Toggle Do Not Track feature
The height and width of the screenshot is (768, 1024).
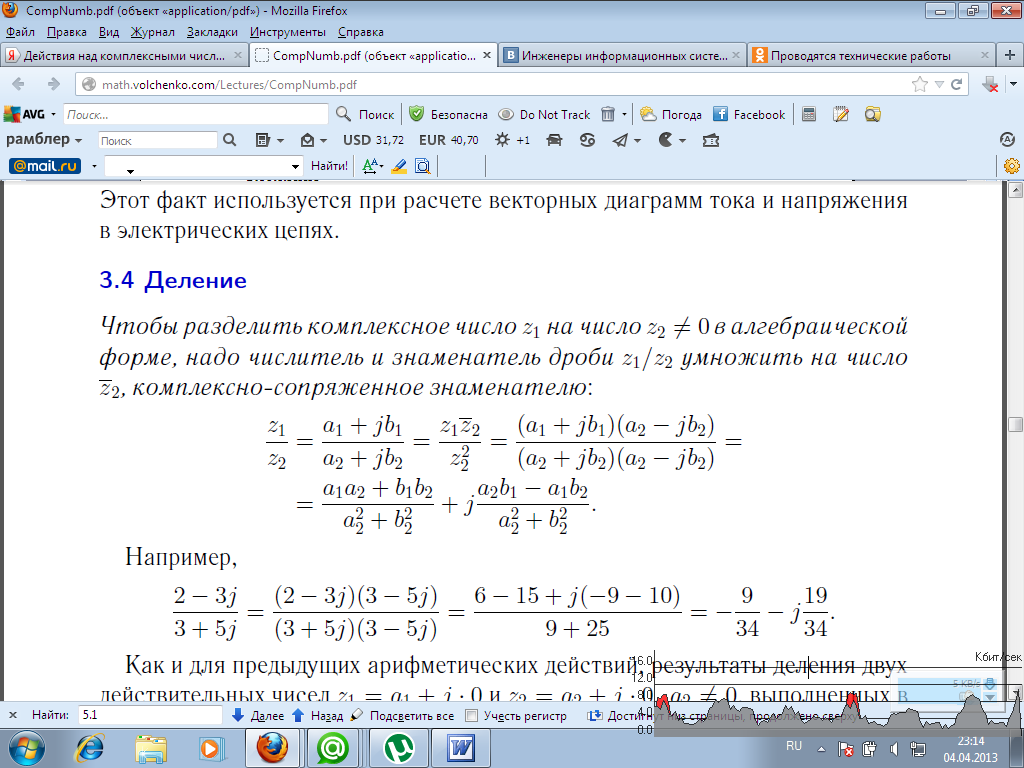pos(544,114)
